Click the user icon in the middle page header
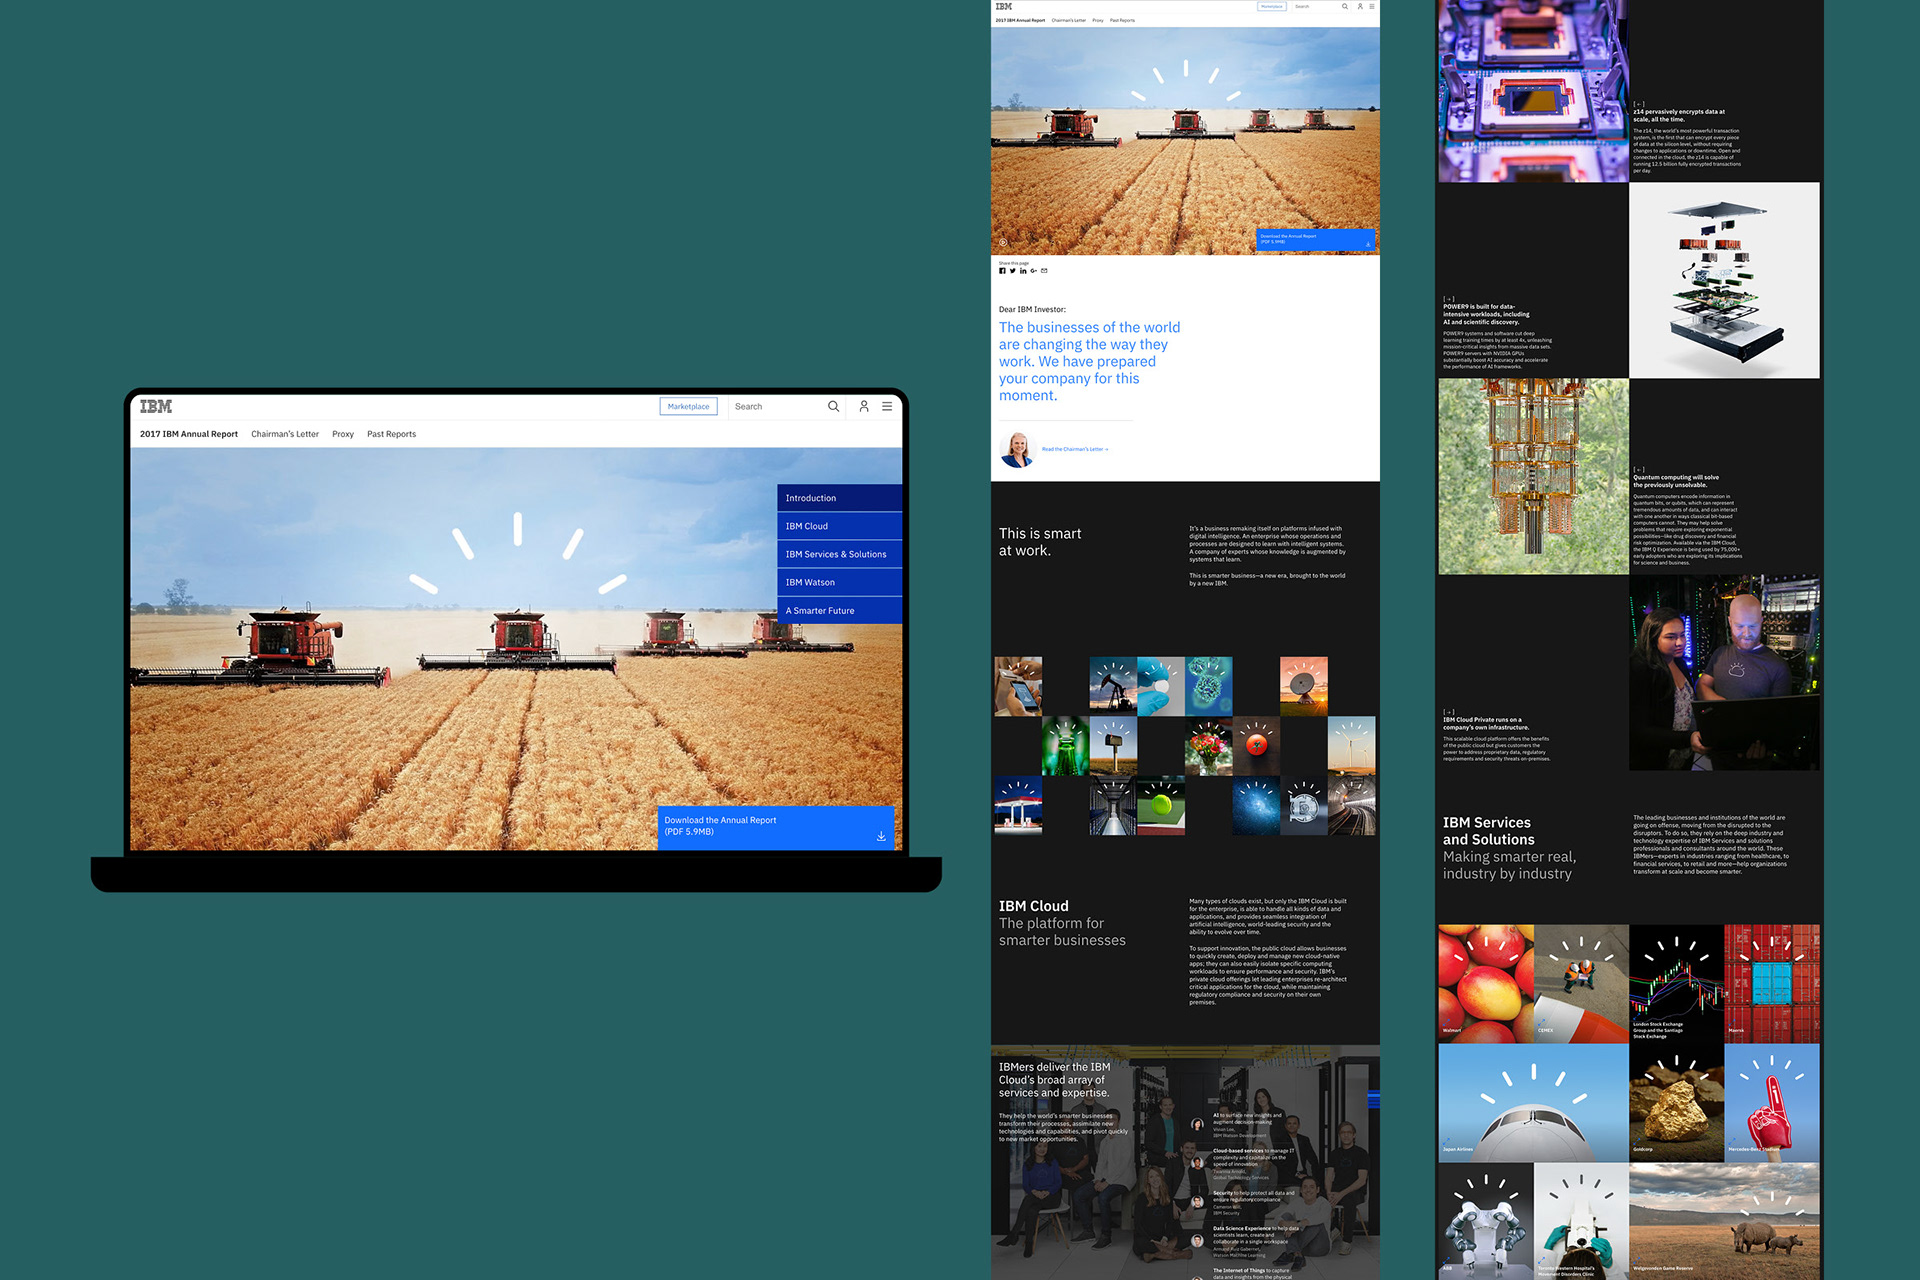 (1360, 6)
